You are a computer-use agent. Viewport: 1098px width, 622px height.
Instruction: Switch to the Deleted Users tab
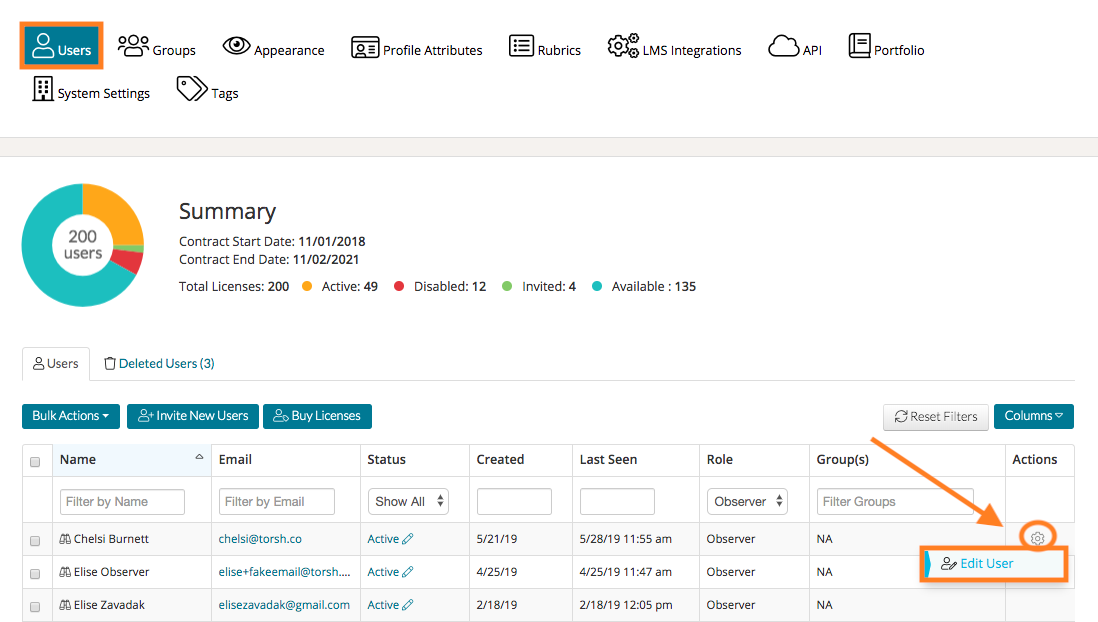160,363
